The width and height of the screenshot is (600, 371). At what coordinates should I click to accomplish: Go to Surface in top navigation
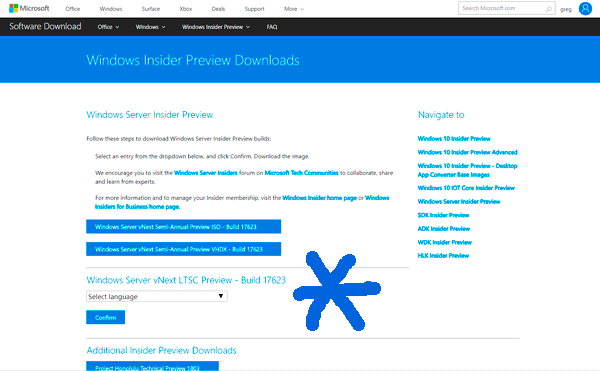tap(151, 9)
